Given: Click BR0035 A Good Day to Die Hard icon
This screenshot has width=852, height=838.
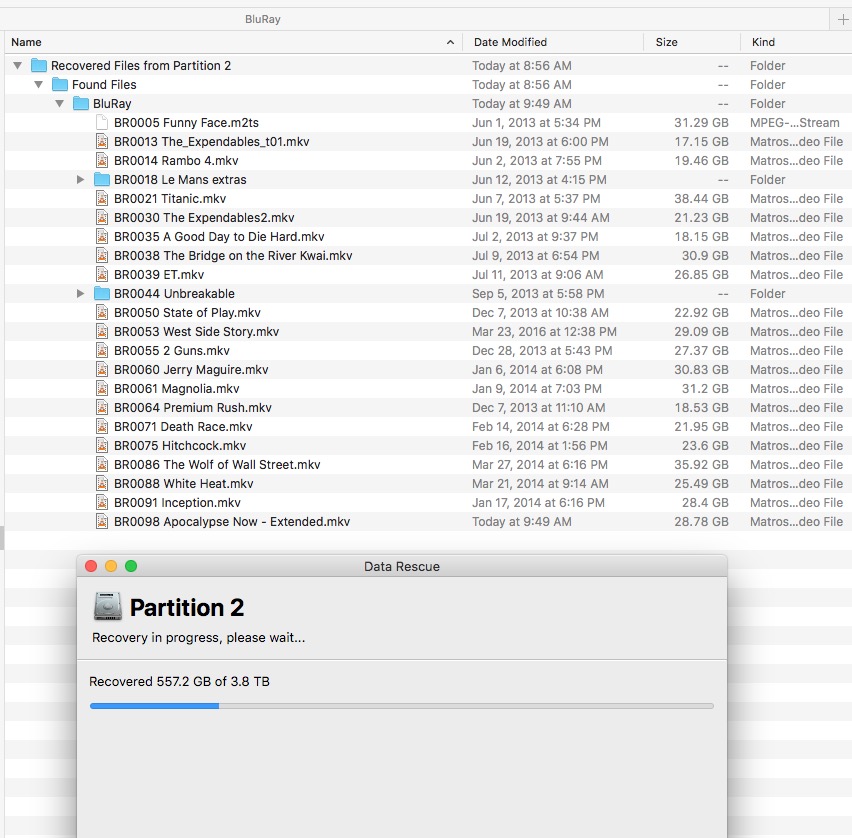Looking at the screenshot, I should tap(102, 237).
